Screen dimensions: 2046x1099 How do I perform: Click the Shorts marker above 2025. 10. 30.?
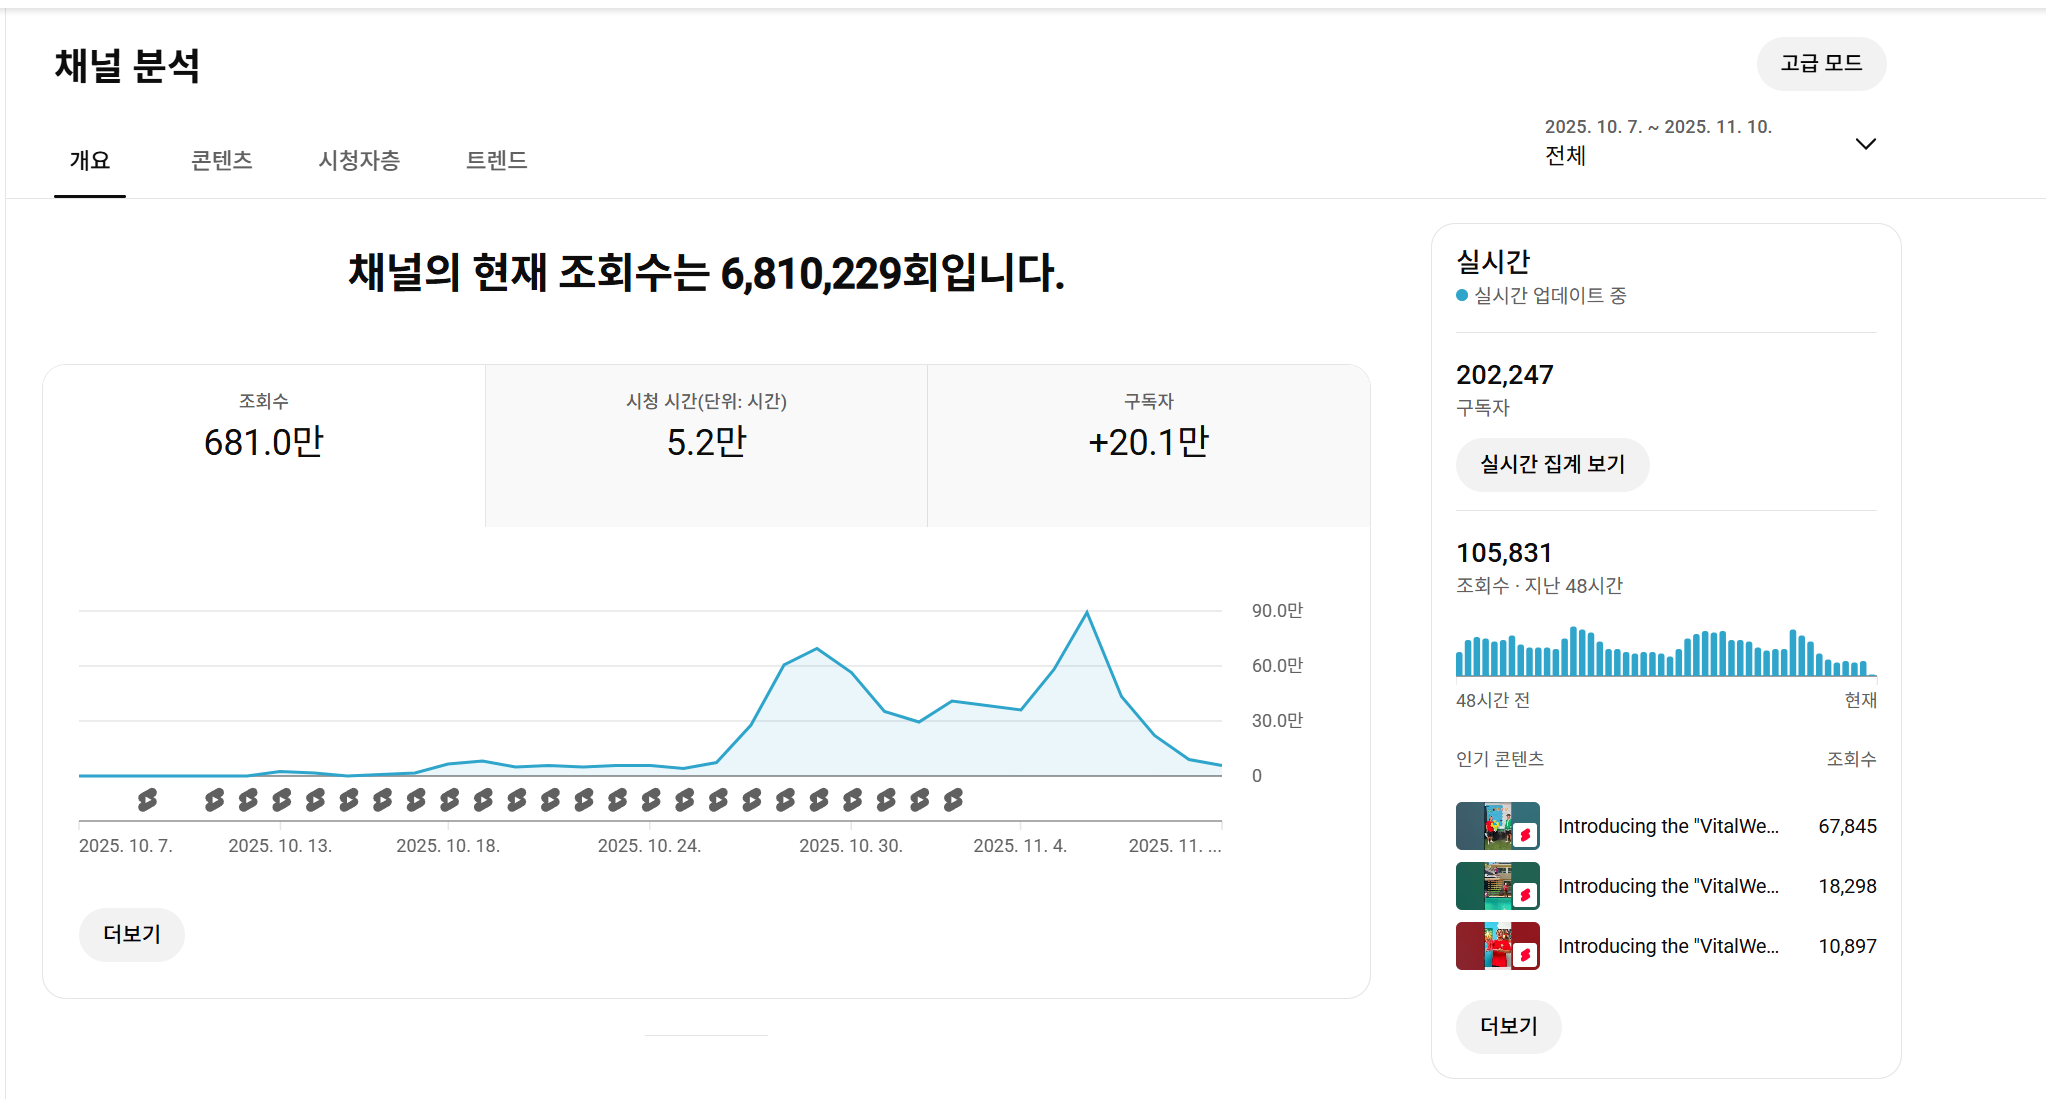pos(852,799)
